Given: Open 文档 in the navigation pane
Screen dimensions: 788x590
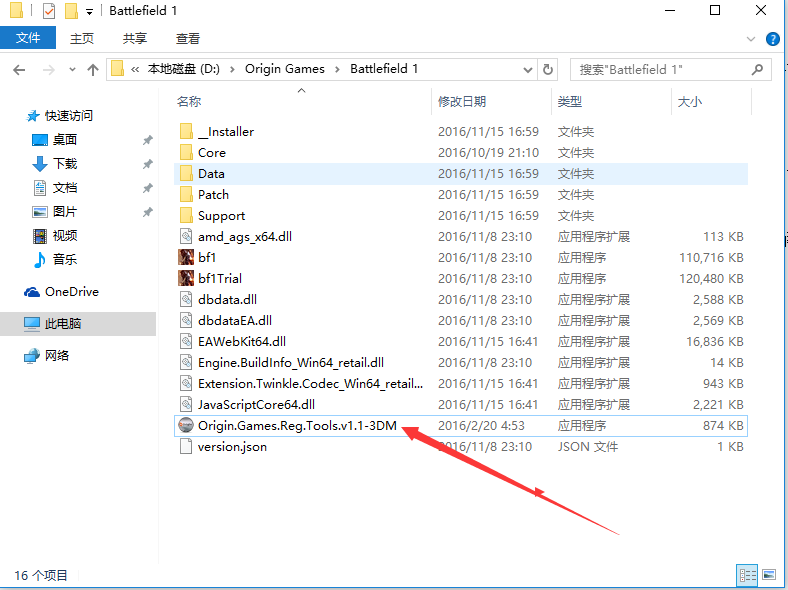Looking at the screenshot, I should click(65, 188).
